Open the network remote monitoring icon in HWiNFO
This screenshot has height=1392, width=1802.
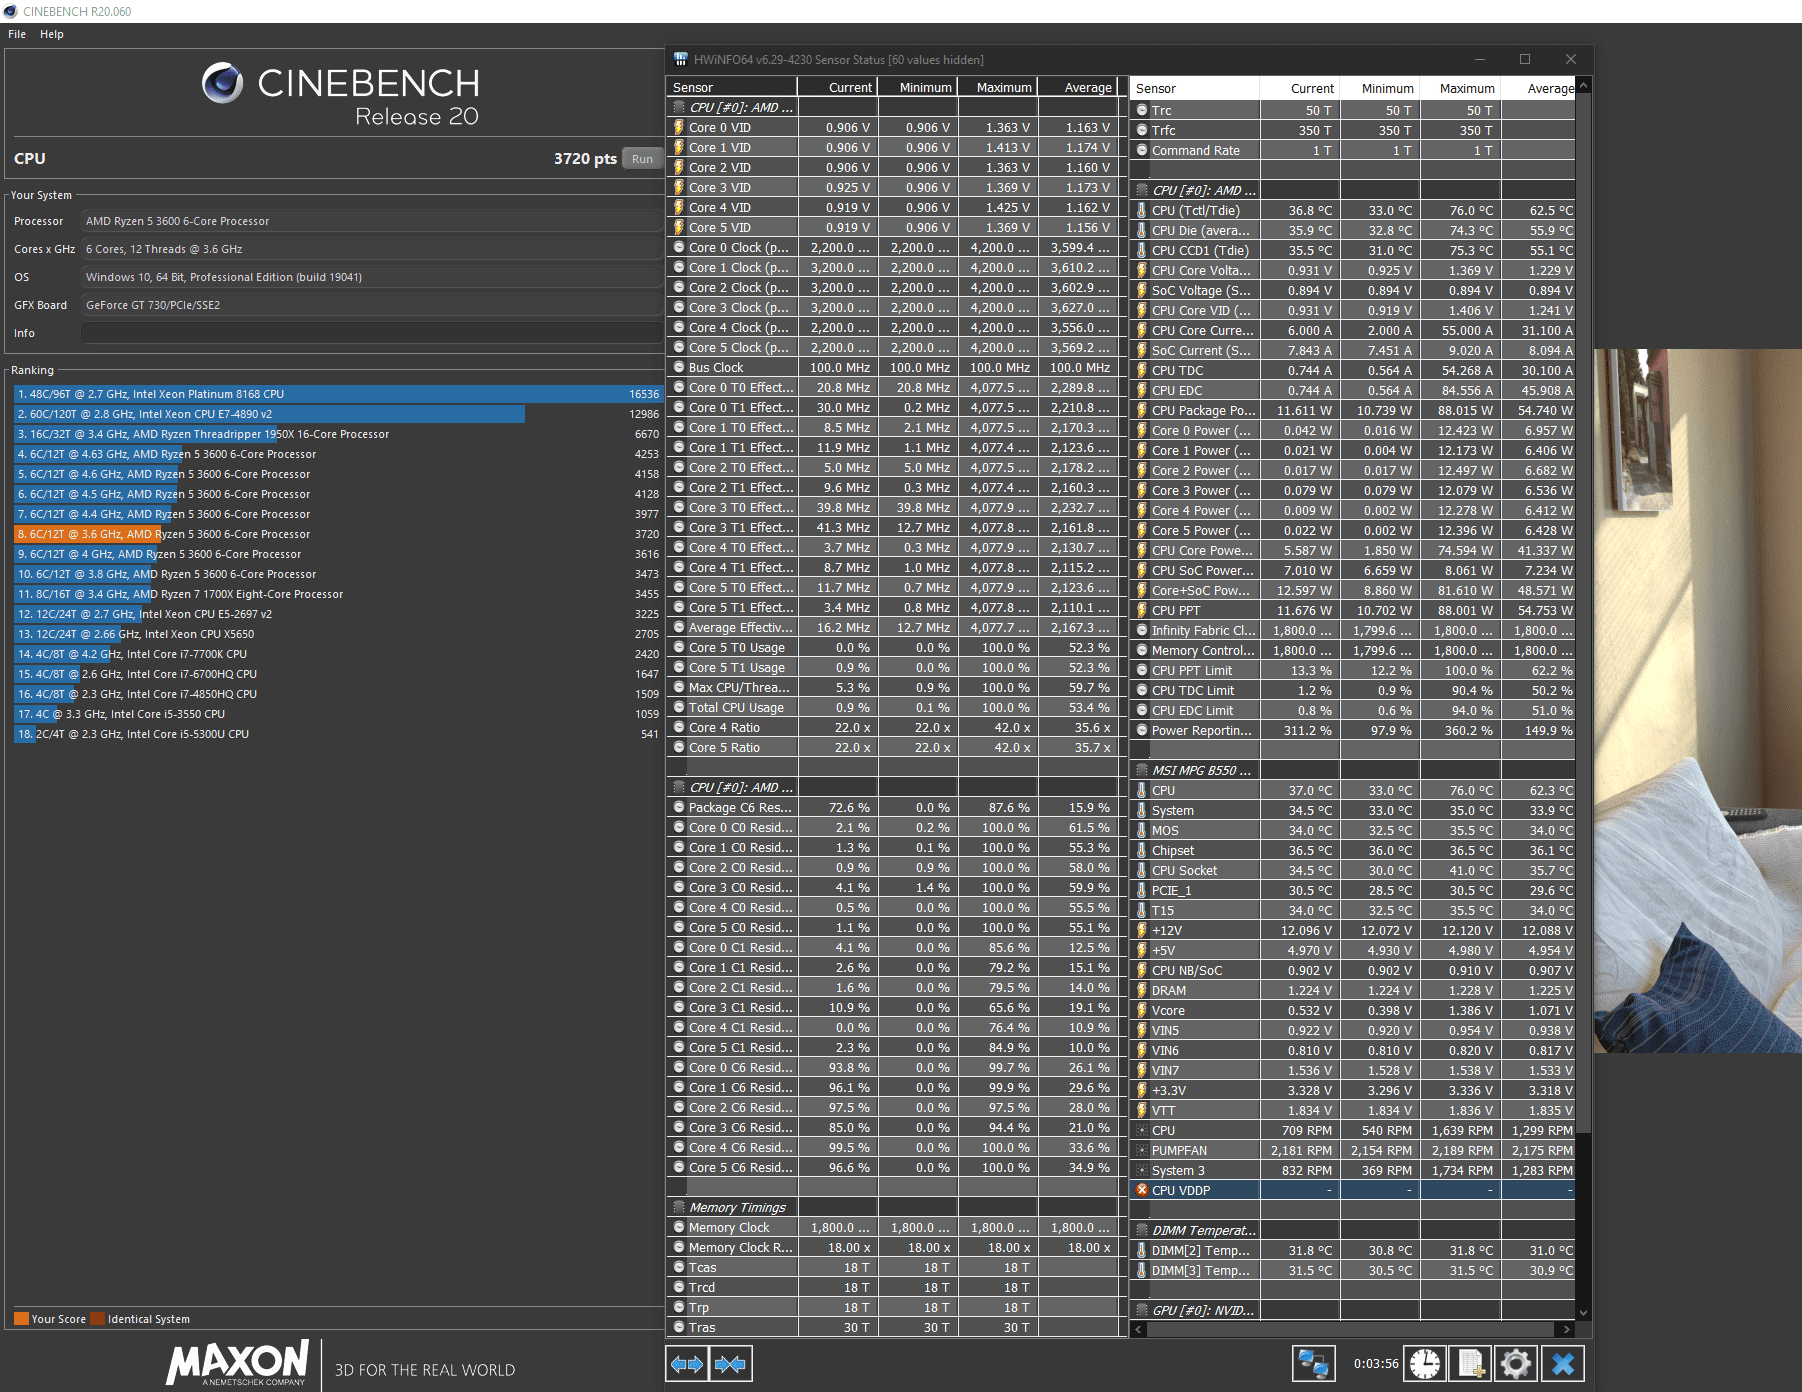click(1313, 1364)
